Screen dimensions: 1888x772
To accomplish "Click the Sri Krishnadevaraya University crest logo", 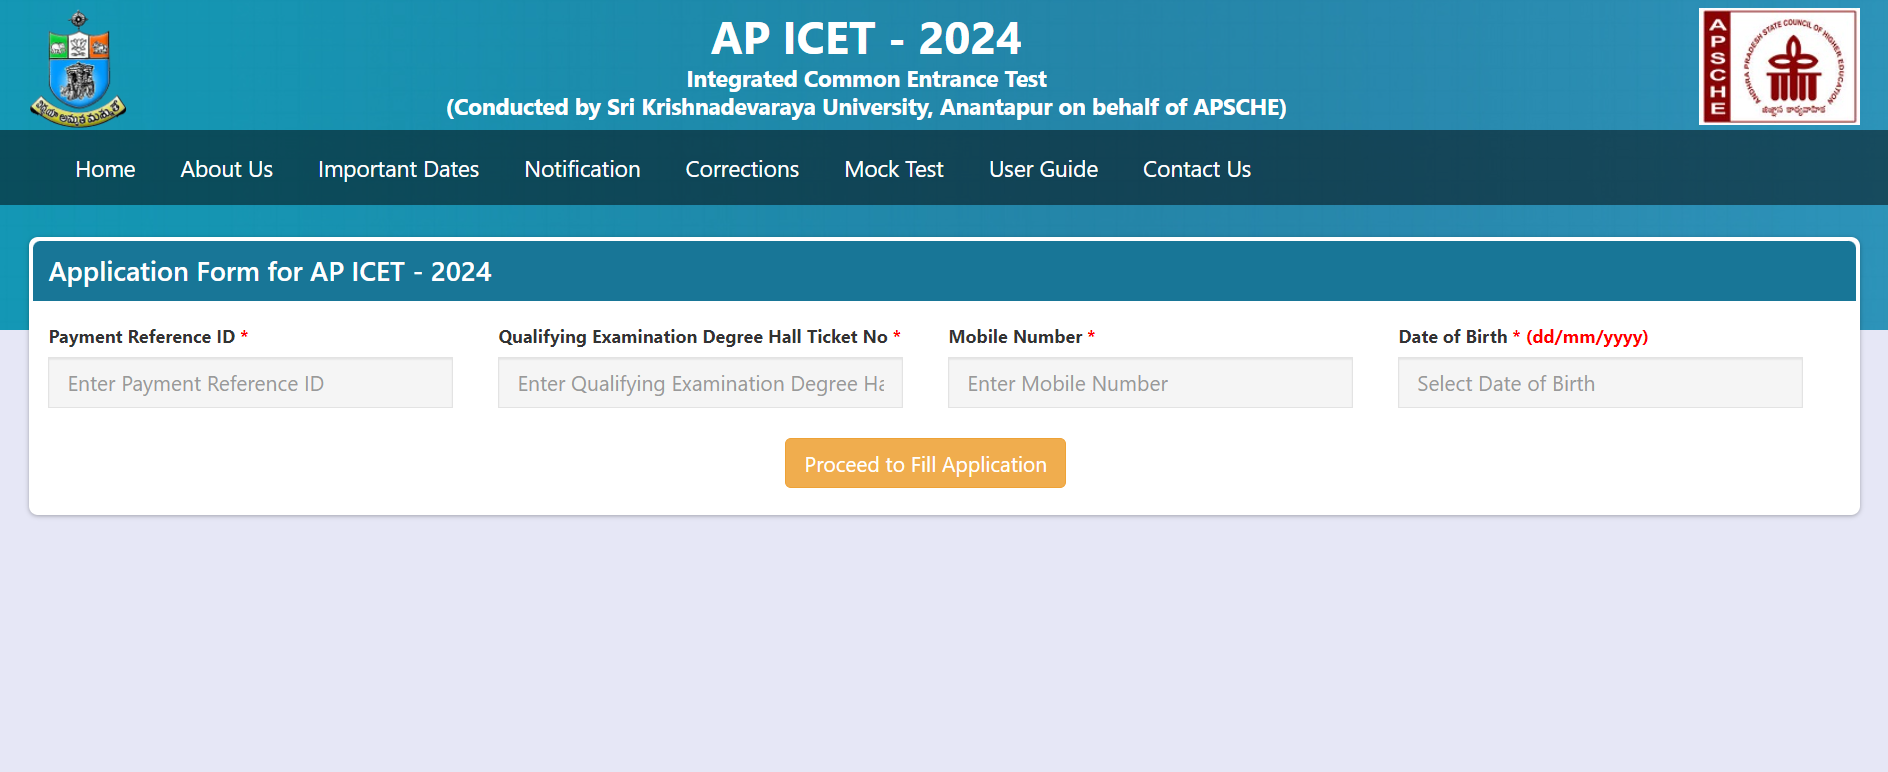I will (x=78, y=69).
